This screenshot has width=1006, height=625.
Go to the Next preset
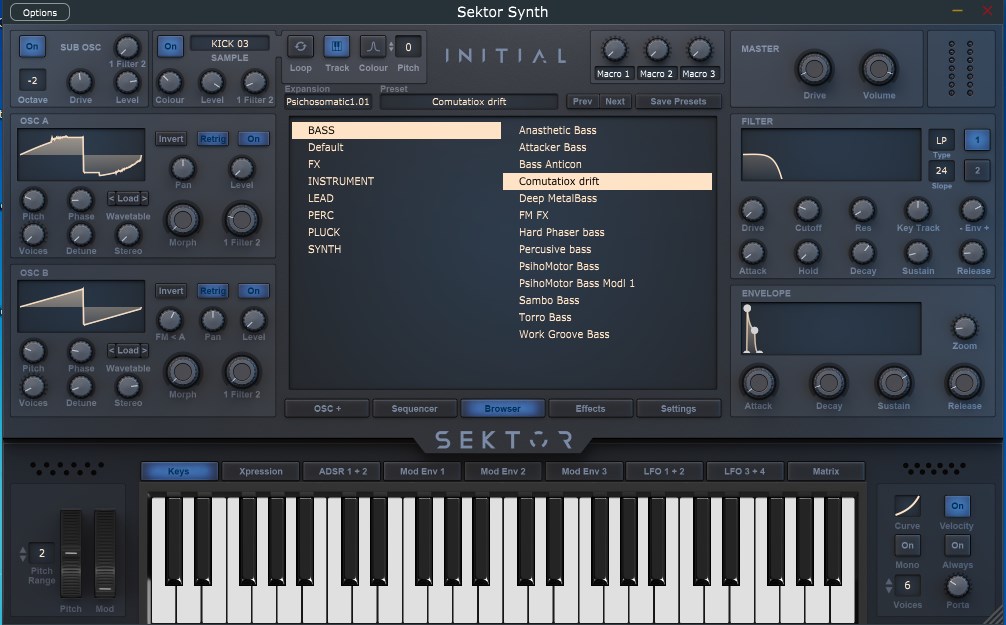[x=615, y=101]
